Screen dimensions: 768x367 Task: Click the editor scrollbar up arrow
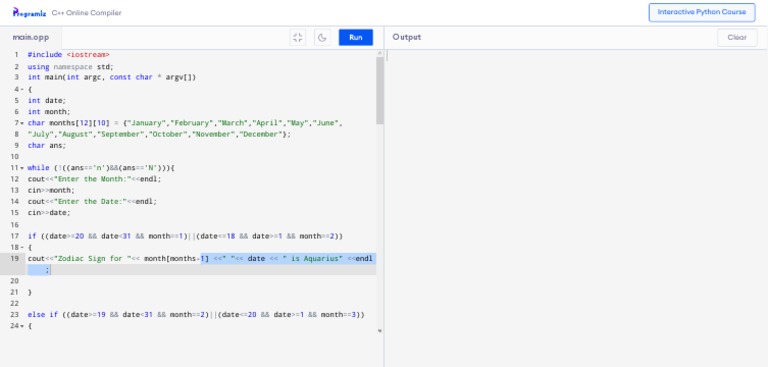(380, 53)
